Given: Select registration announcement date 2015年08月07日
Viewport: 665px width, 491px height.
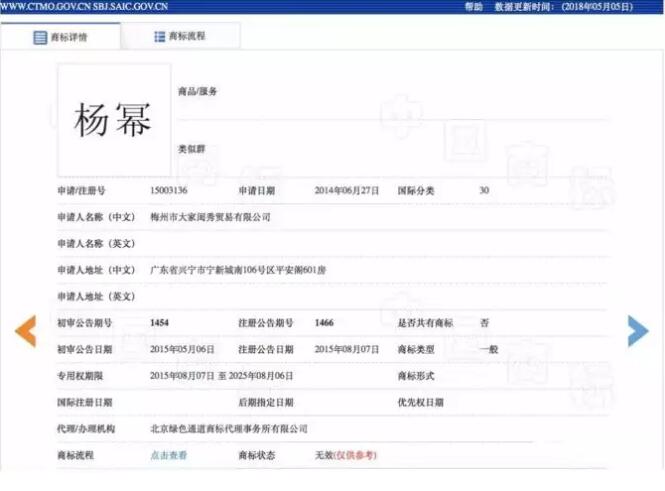Looking at the screenshot, I should [x=346, y=349].
